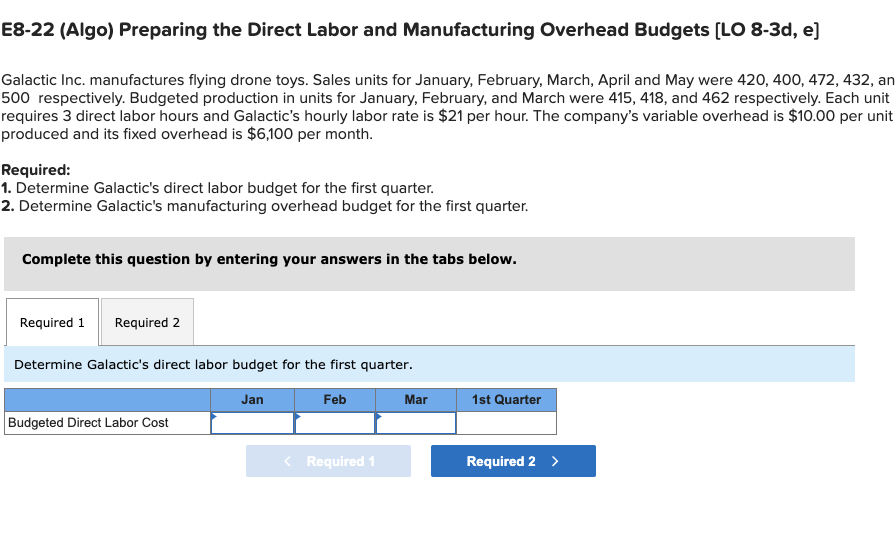Screen dimensions: 895x550
Task: Select the Jan direct labor cost field
Action: pos(252,423)
